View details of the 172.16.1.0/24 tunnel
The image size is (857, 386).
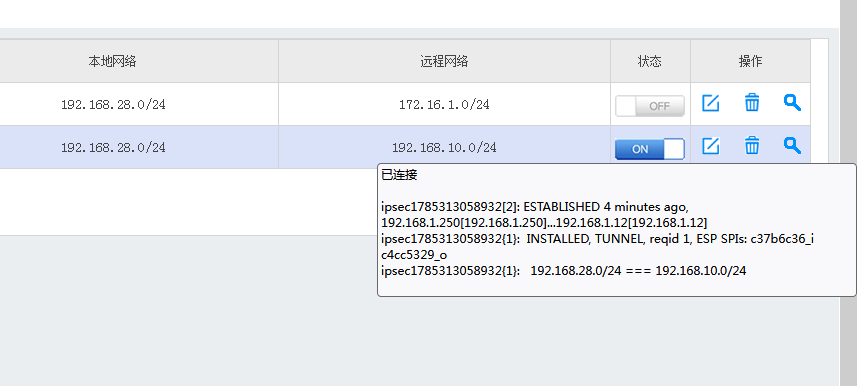coord(792,102)
